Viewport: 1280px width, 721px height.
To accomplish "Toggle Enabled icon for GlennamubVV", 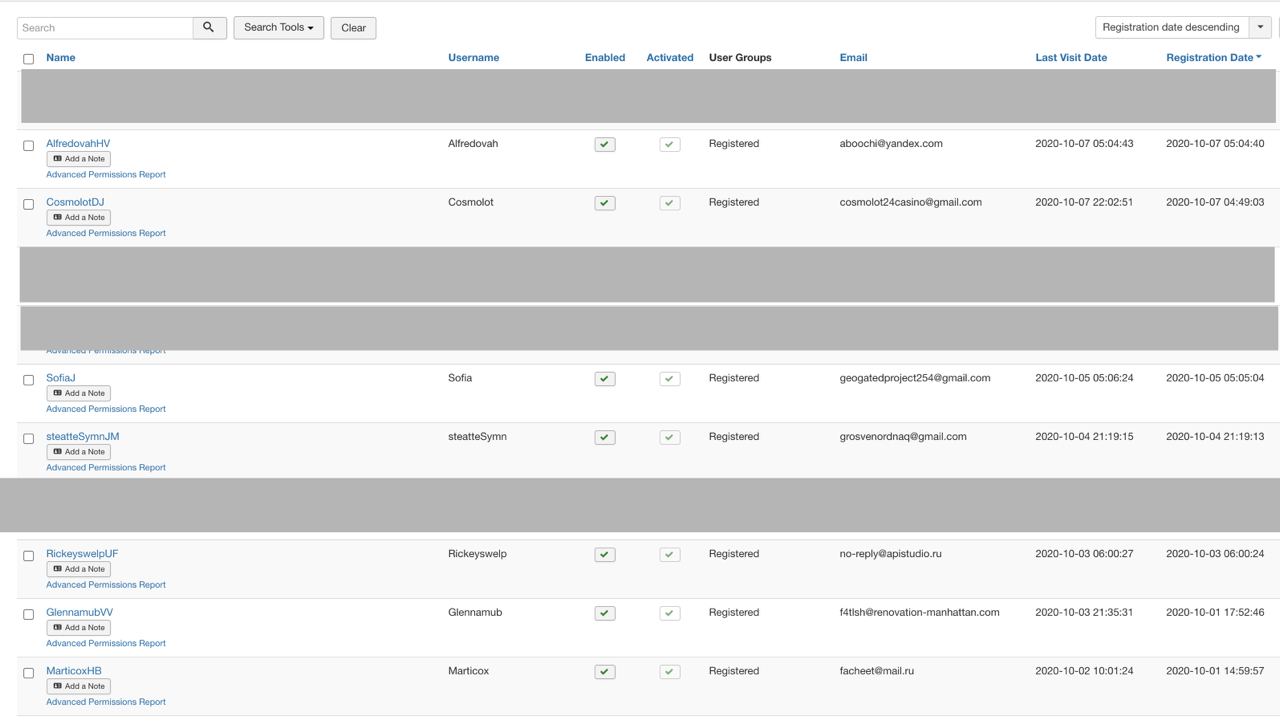I will click(605, 613).
